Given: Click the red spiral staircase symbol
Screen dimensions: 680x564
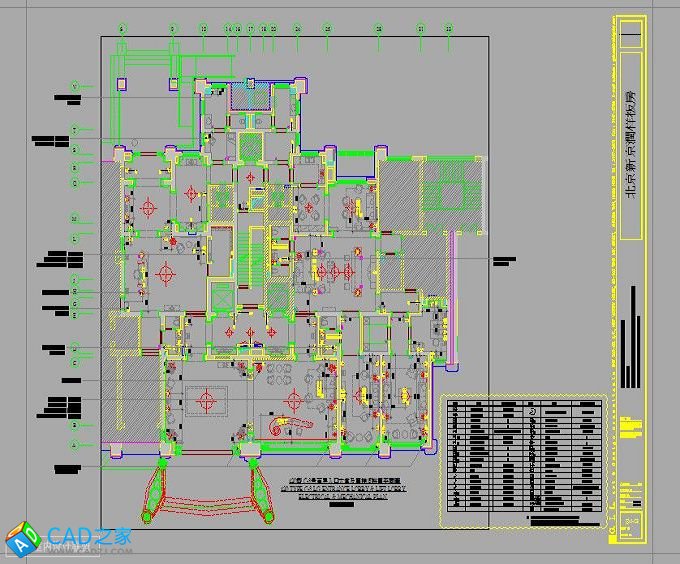Looking at the screenshot, I should point(290,426).
